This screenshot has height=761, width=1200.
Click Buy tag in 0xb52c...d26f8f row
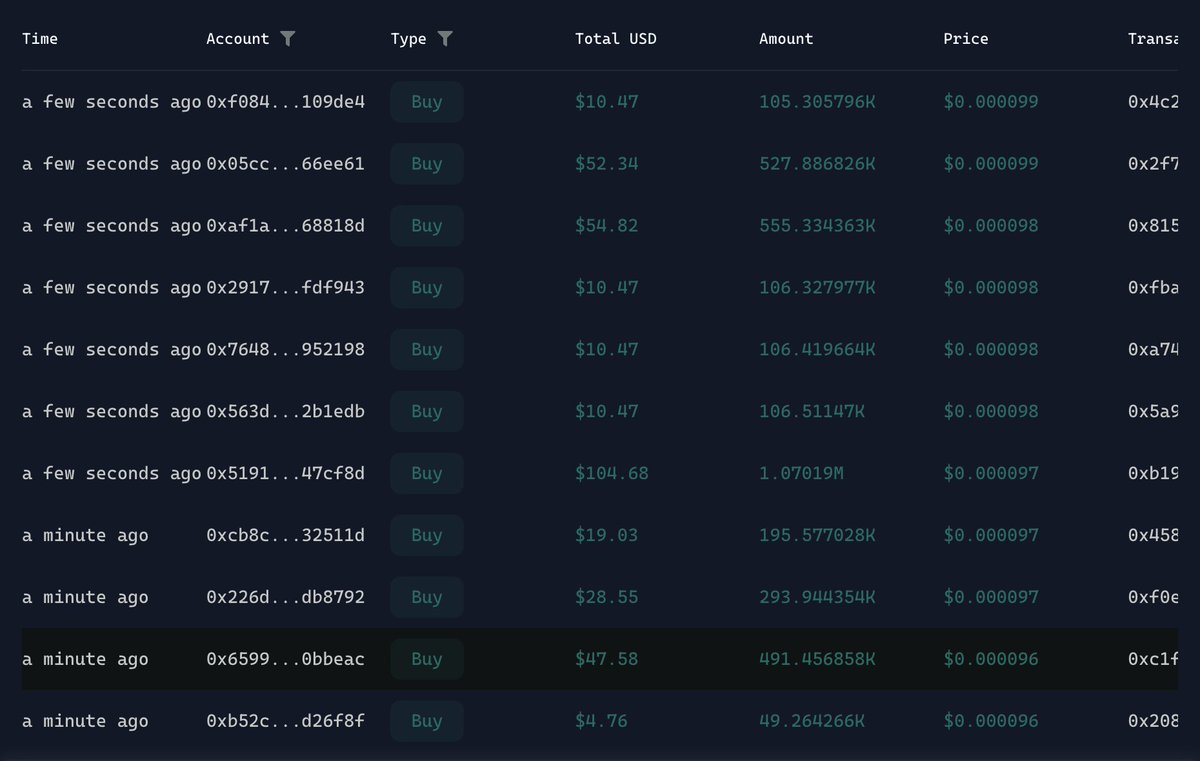(427, 722)
